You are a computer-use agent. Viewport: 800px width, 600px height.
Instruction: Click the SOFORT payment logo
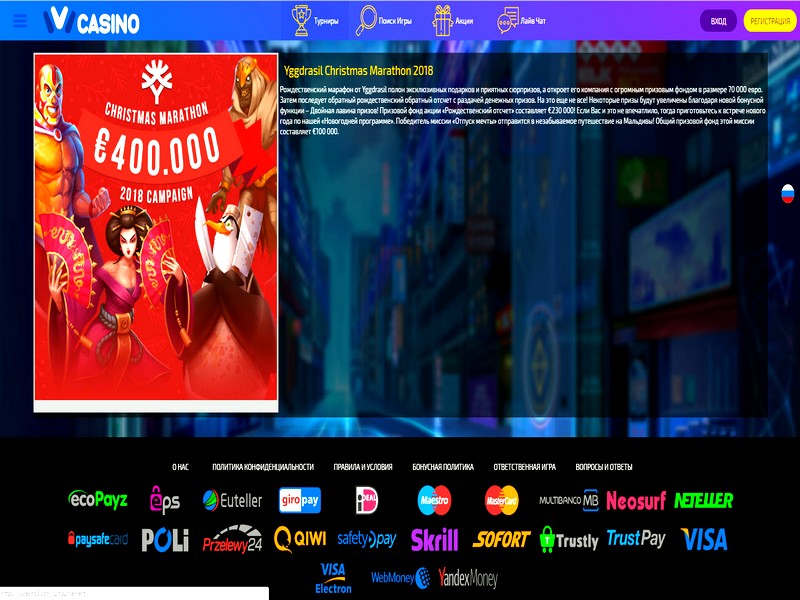coord(502,539)
